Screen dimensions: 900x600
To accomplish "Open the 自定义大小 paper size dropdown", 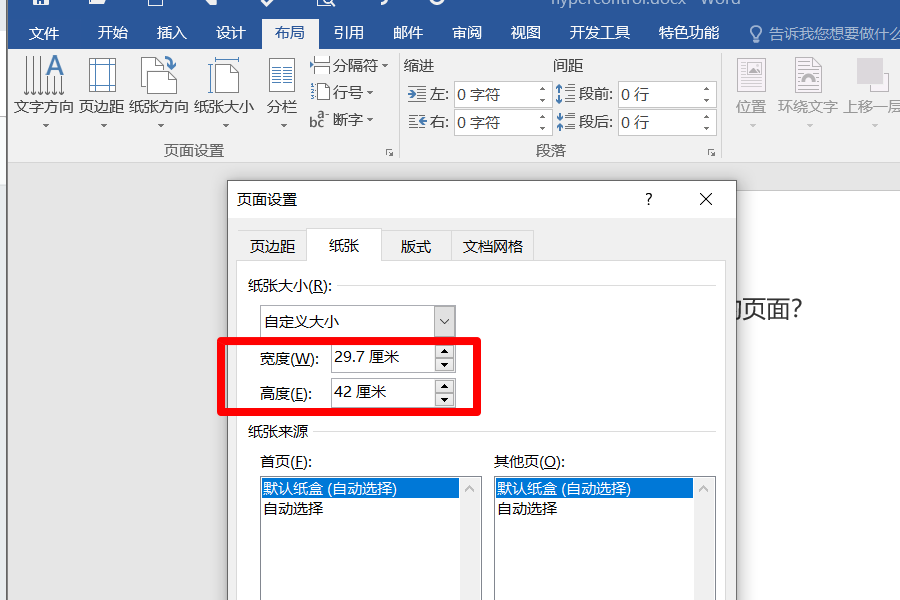I will (x=443, y=321).
